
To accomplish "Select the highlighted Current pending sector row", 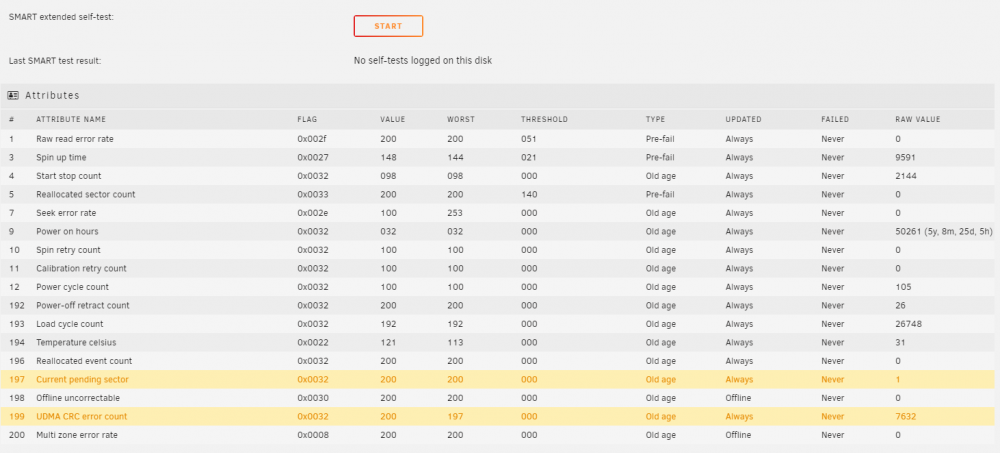I will point(497,379).
